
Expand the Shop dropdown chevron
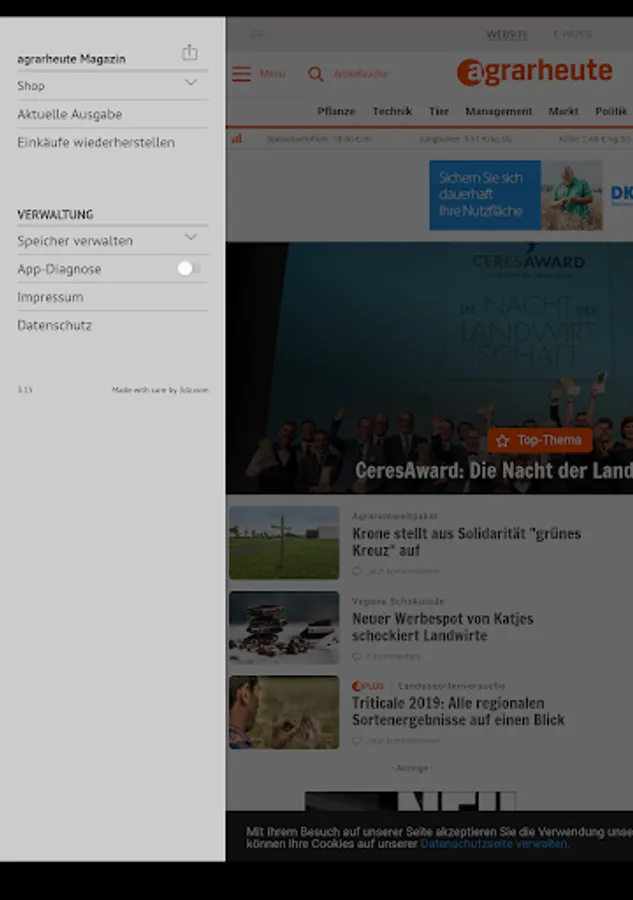[x=191, y=83]
